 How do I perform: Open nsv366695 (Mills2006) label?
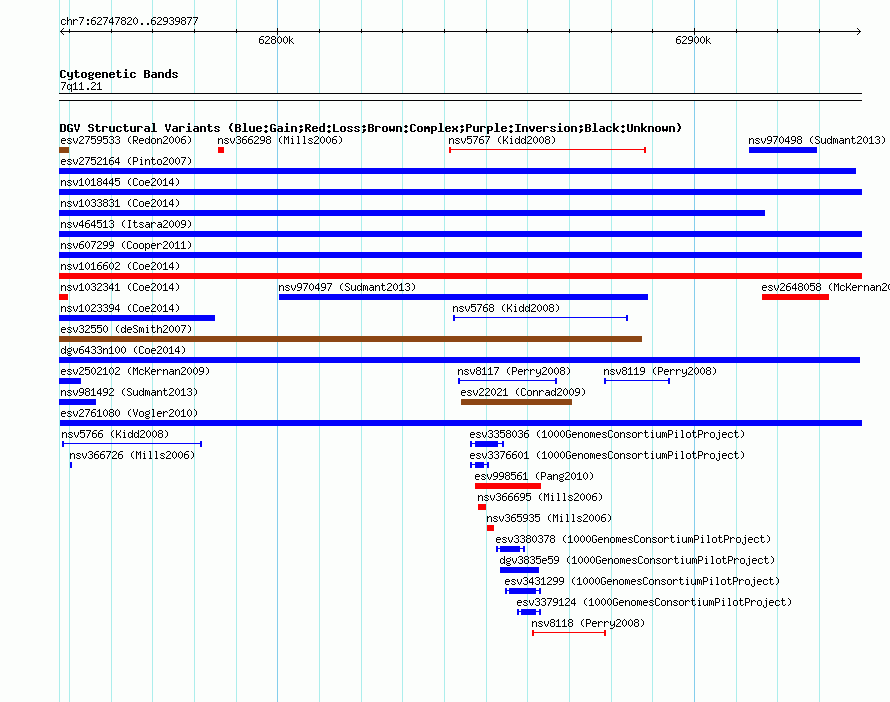tap(540, 497)
